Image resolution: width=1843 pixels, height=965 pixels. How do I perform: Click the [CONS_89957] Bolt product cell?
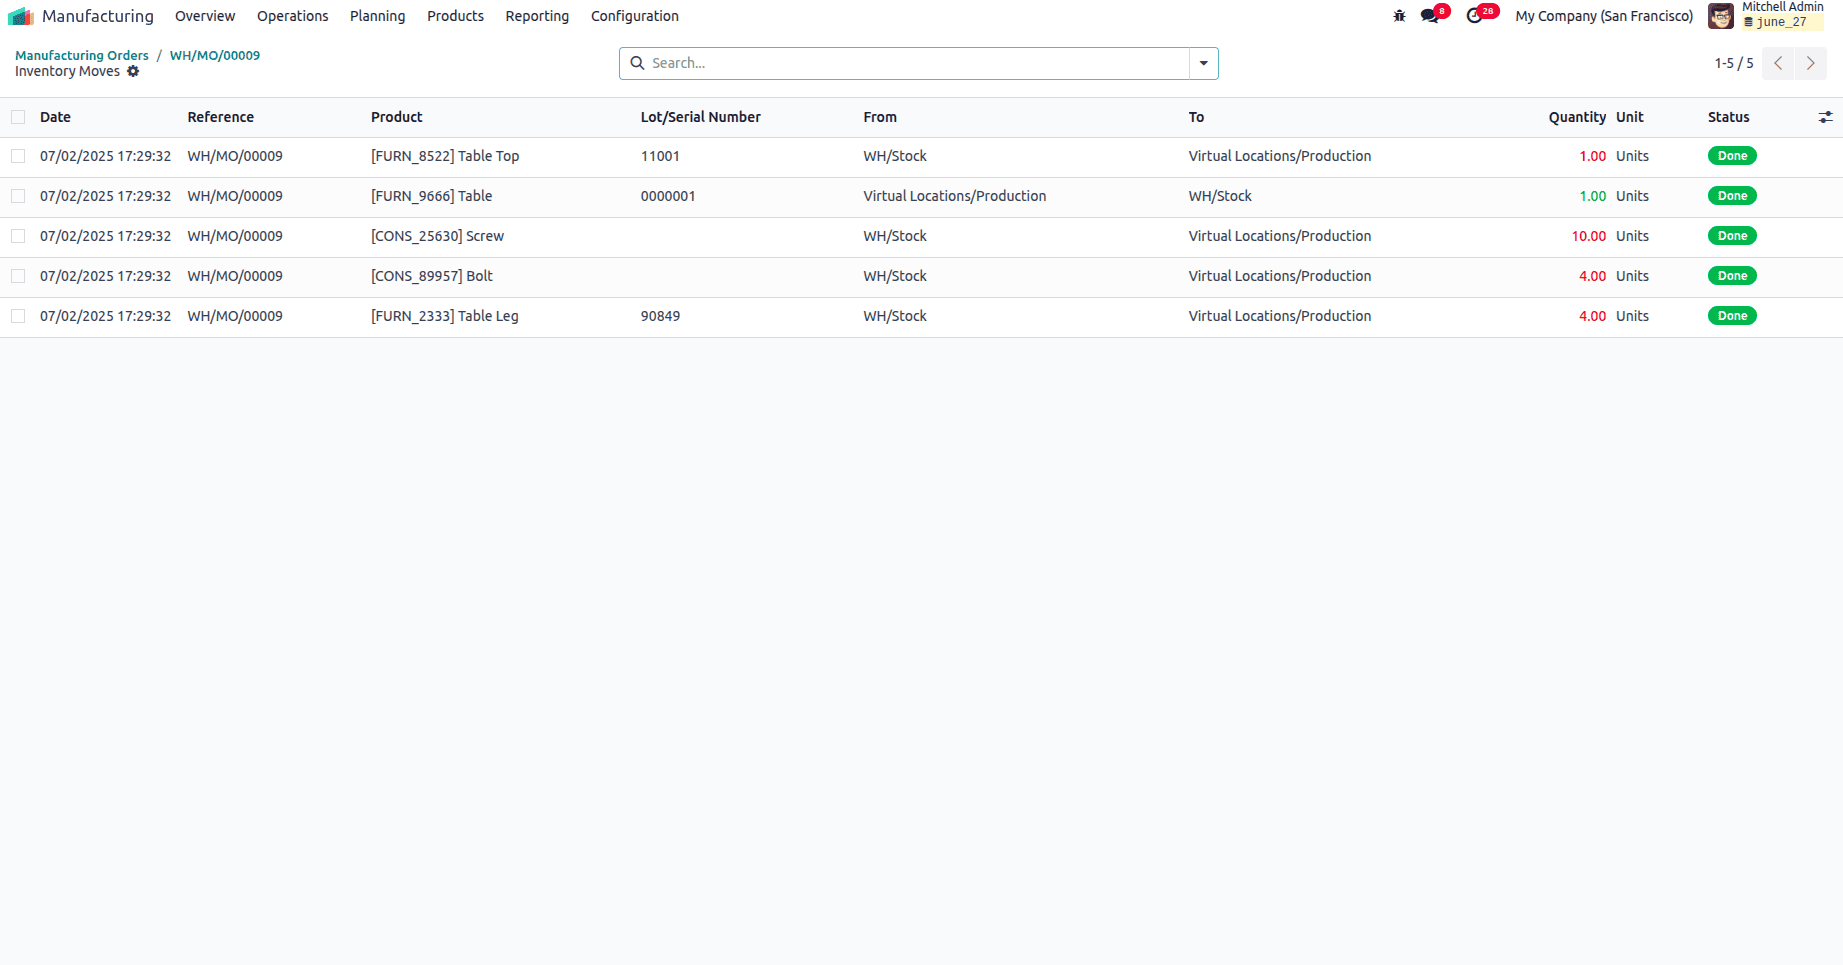[432, 276]
